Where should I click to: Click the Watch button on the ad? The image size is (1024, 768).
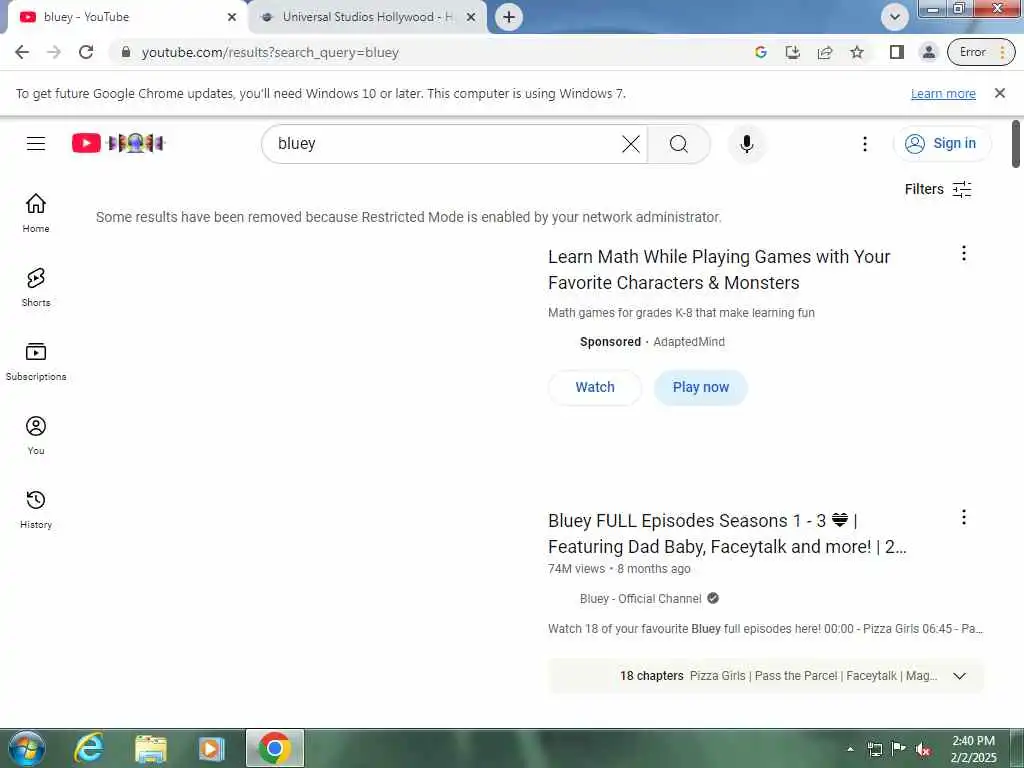tap(595, 387)
